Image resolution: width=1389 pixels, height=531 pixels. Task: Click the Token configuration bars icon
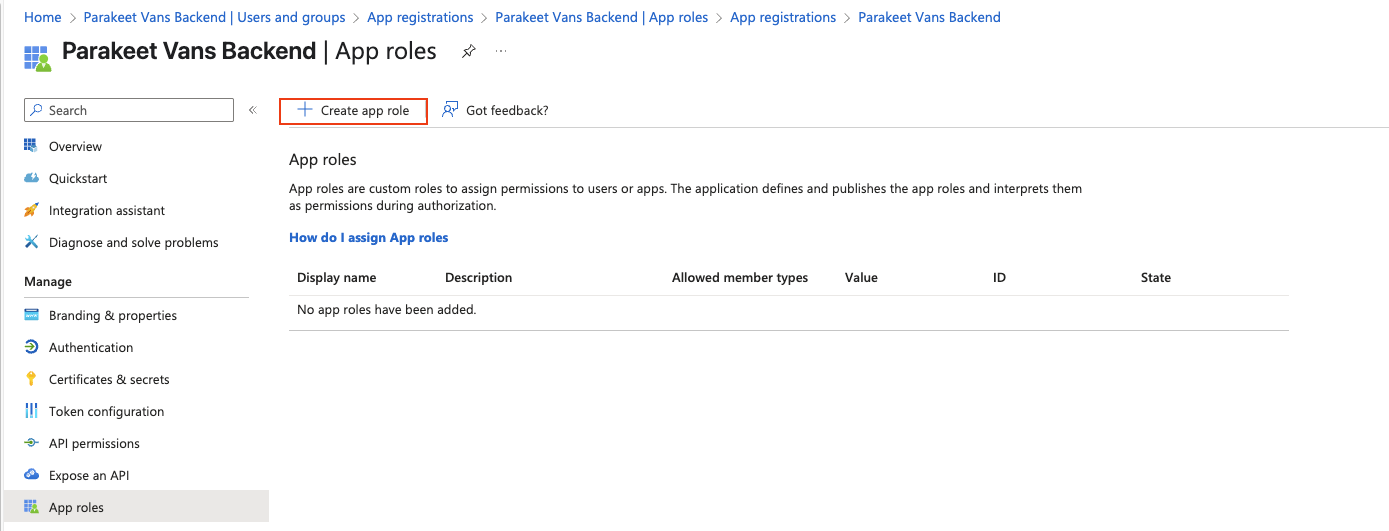click(31, 411)
